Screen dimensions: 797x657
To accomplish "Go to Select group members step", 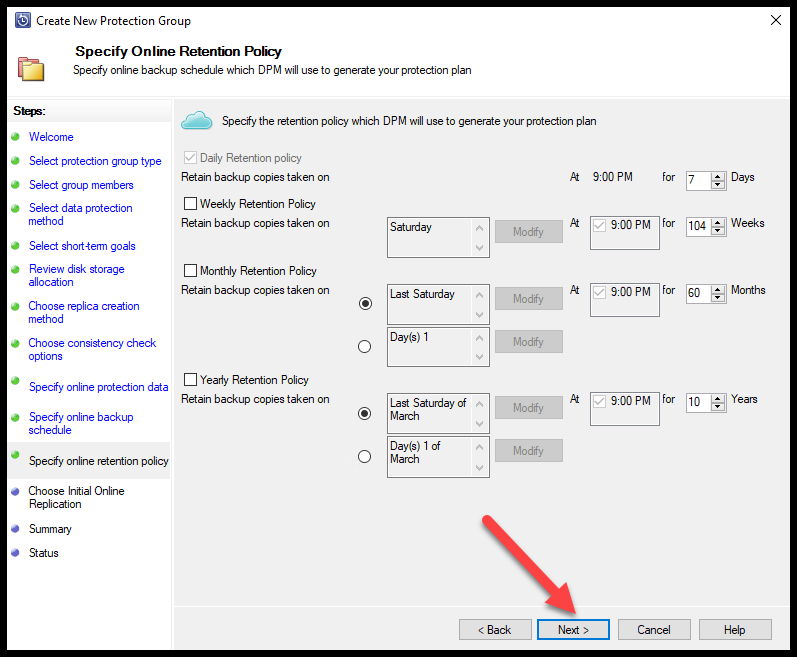I will pyautogui.click(x=81, y=185).
